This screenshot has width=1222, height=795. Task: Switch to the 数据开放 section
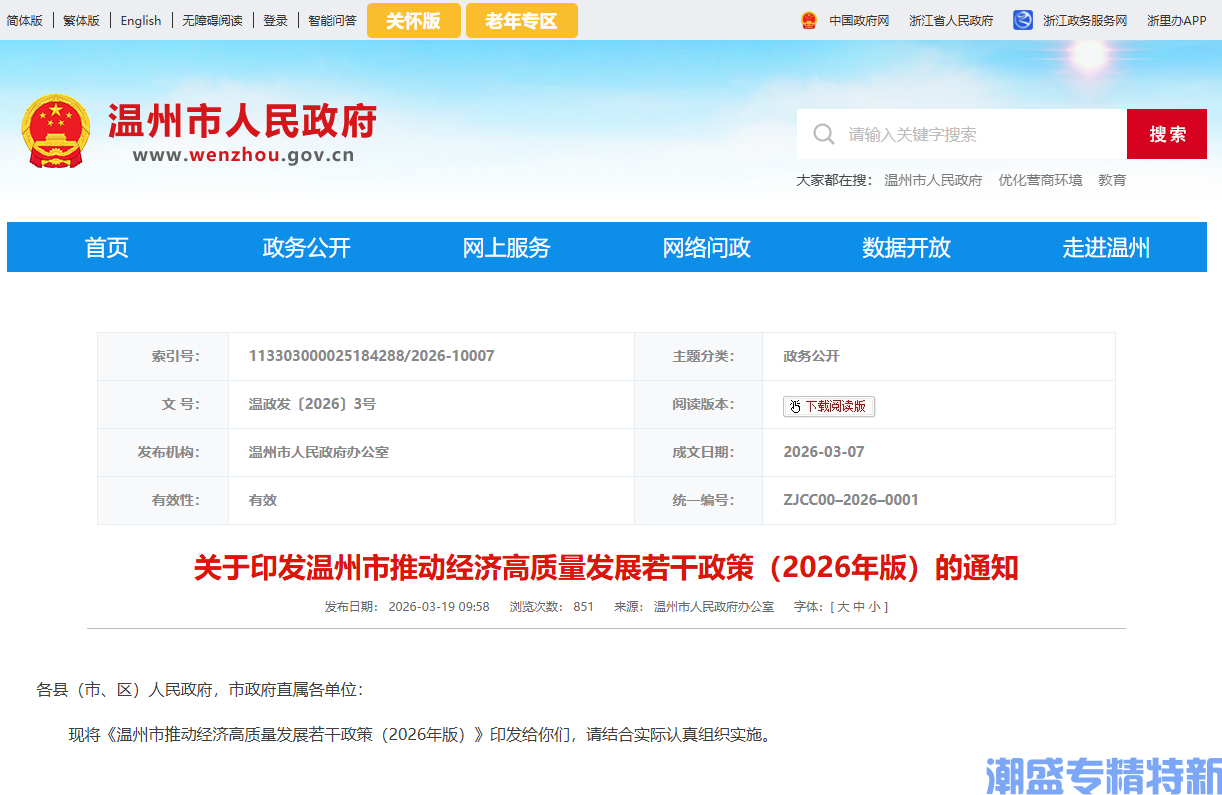point(906,247)
